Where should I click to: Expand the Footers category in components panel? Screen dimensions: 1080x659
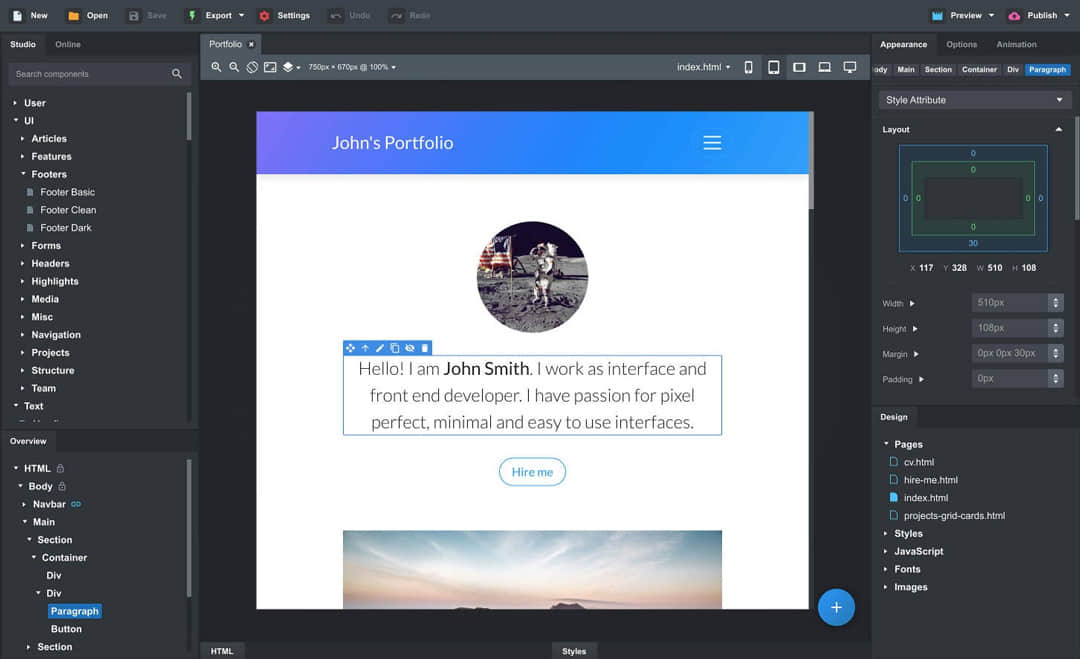[x=48, y=174]
